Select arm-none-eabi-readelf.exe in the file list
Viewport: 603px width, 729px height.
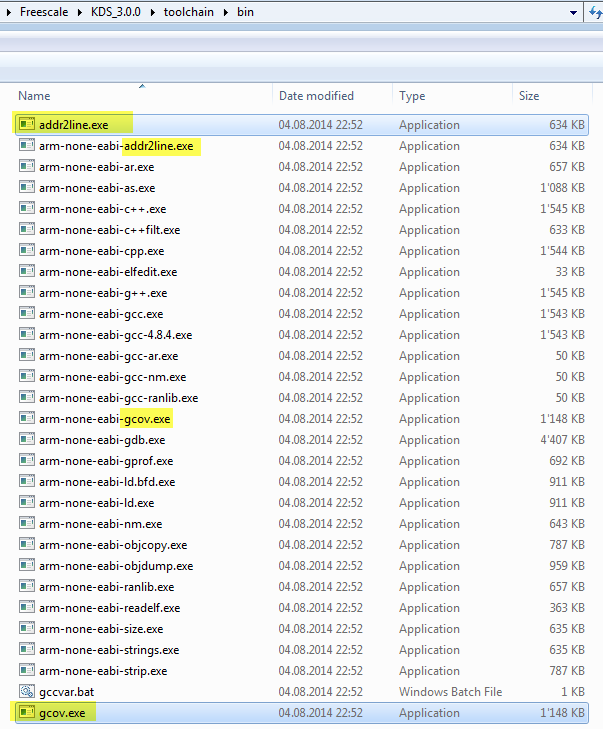click(x=110, y=608)
